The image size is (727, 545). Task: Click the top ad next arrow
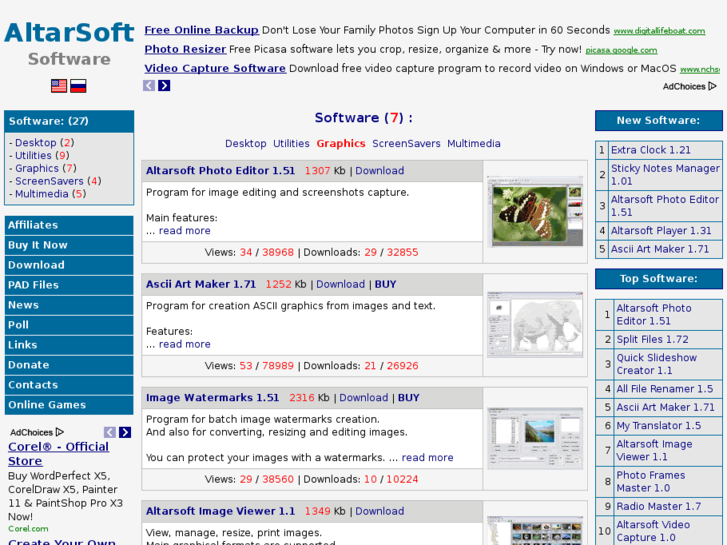(x=164, y=85)
